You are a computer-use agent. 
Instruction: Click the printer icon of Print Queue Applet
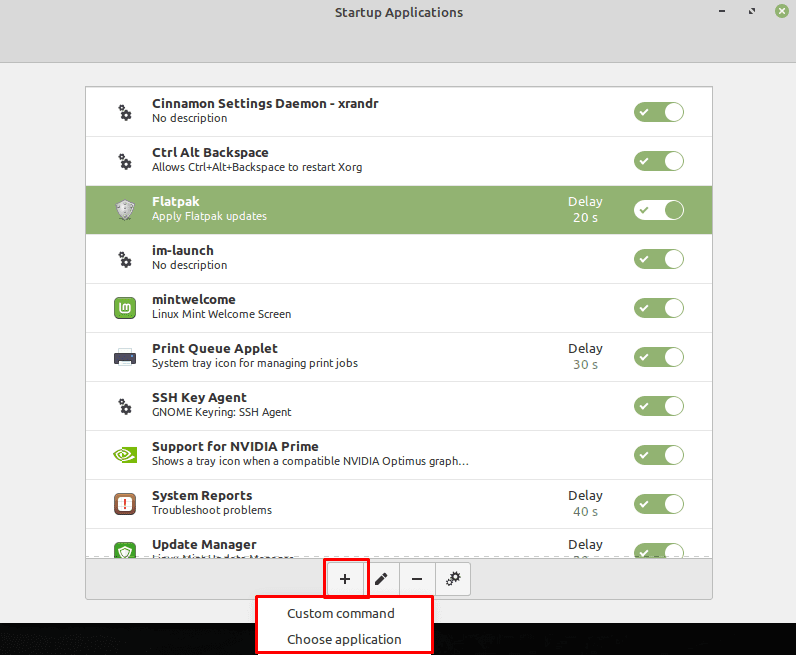click(x=125, y=357)
